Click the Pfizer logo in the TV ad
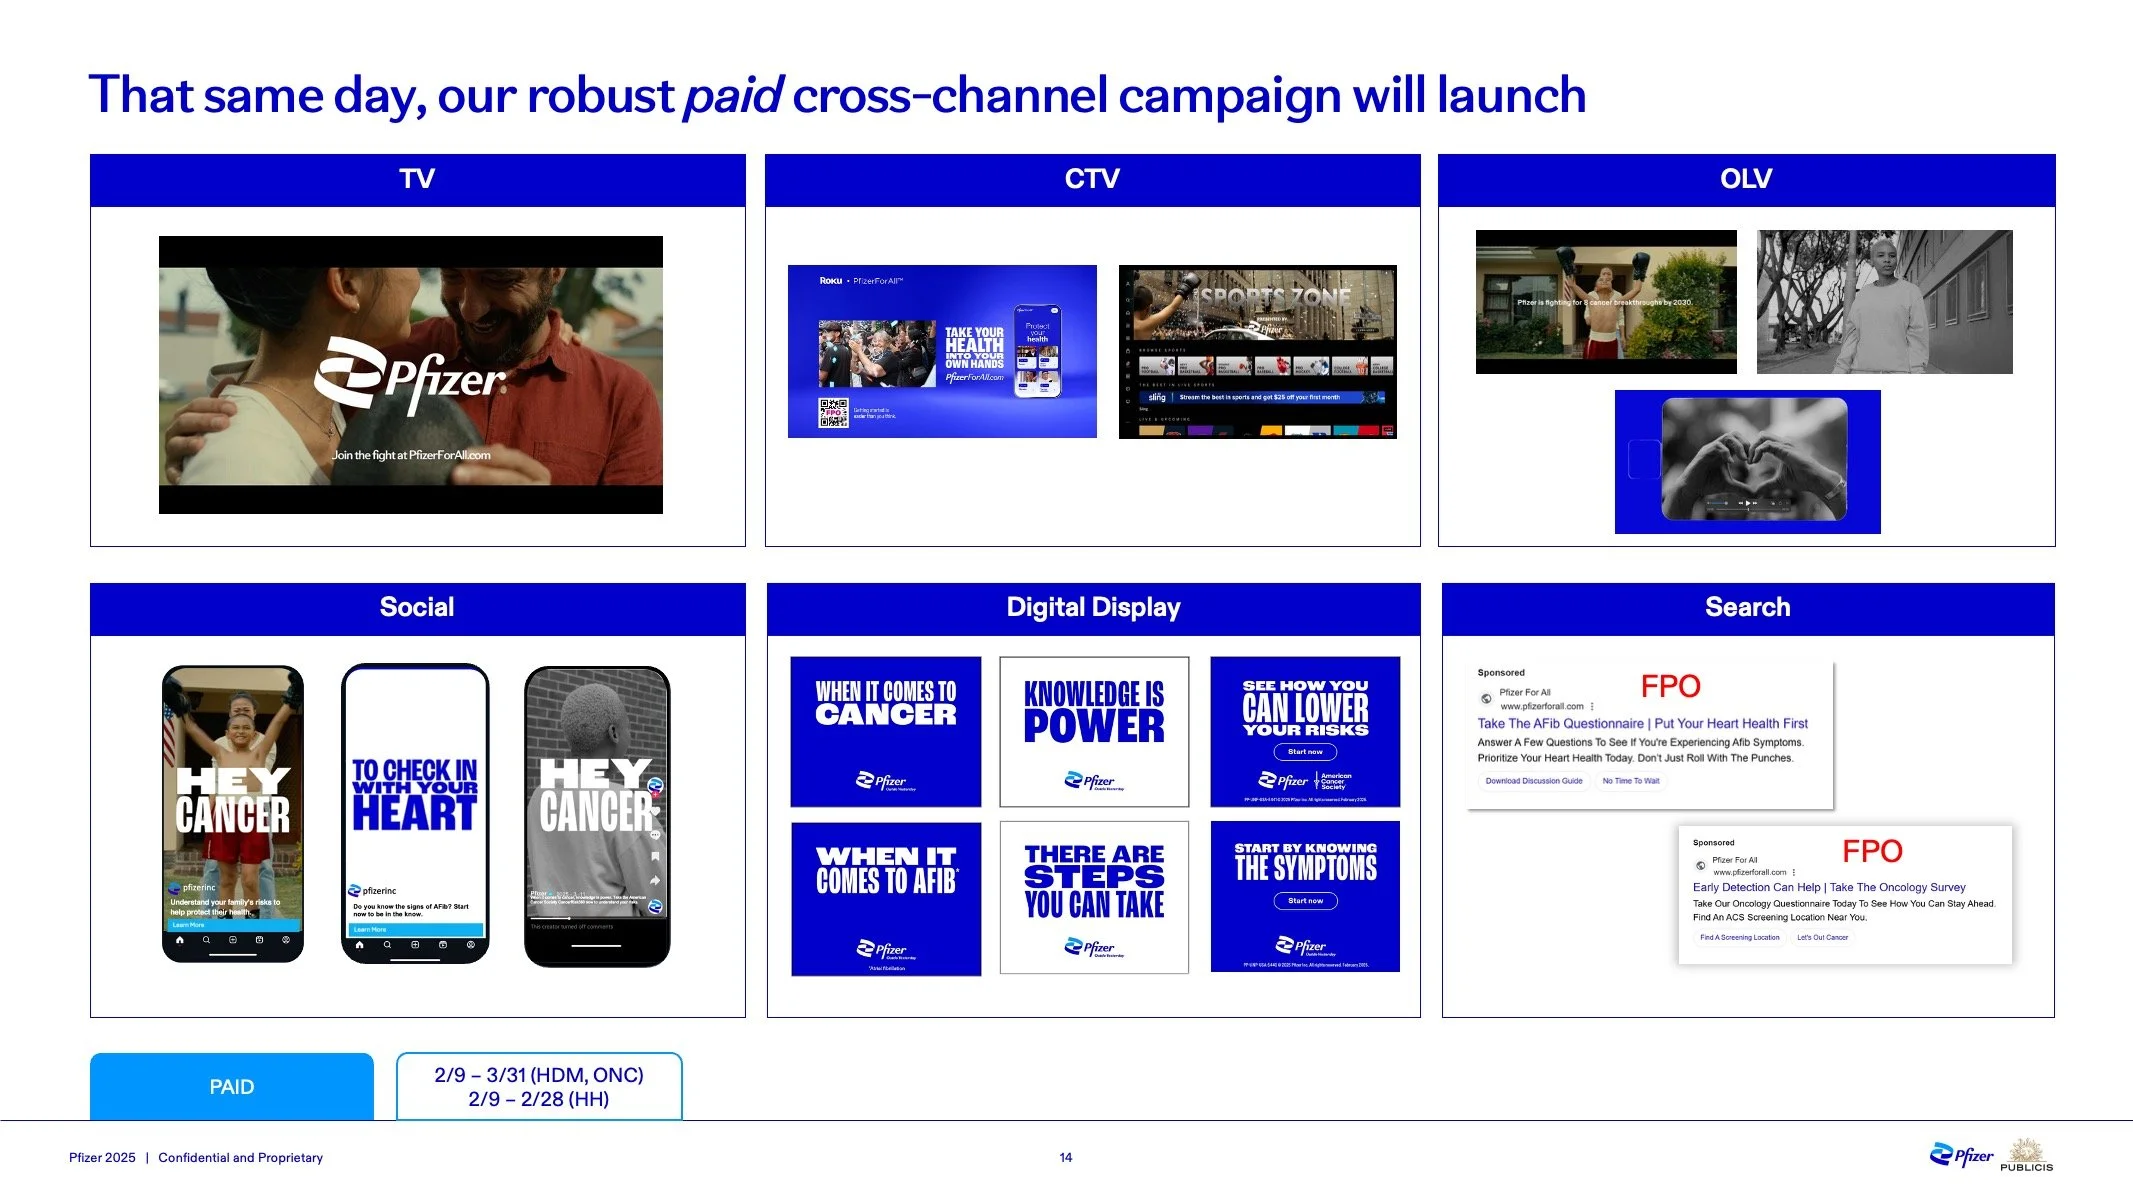Image resolution: width=2133 pixels, height=1200 pixels. (410, 377)
